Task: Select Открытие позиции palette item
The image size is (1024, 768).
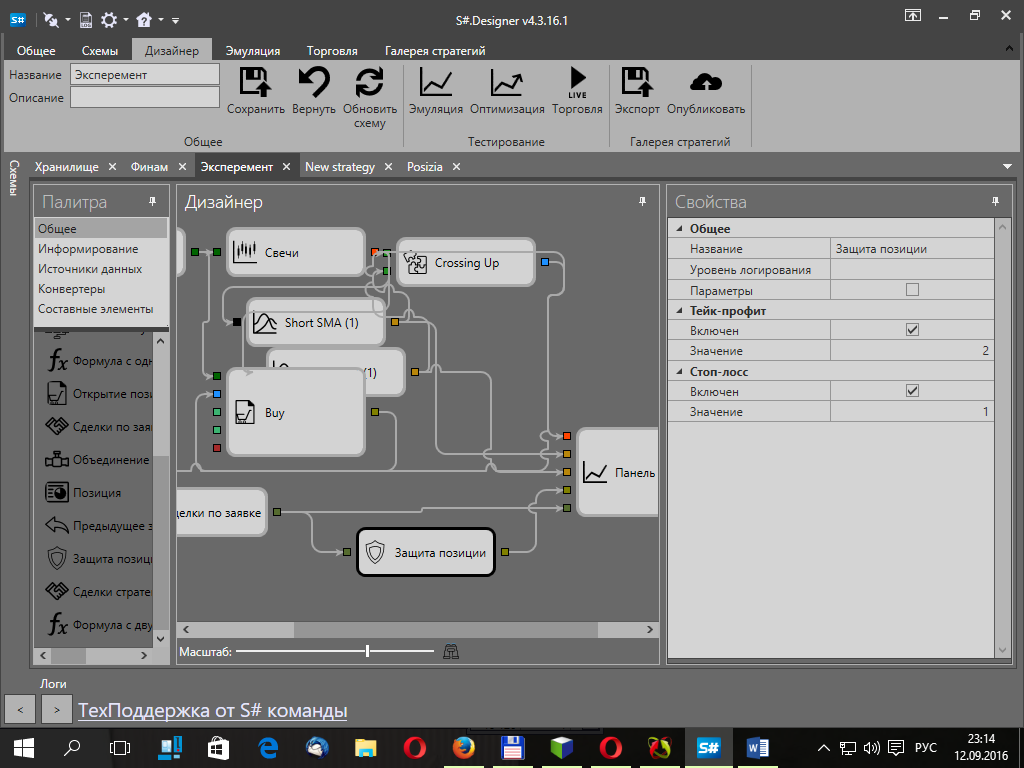Action: pyautogui.click(x=98, y=394)
